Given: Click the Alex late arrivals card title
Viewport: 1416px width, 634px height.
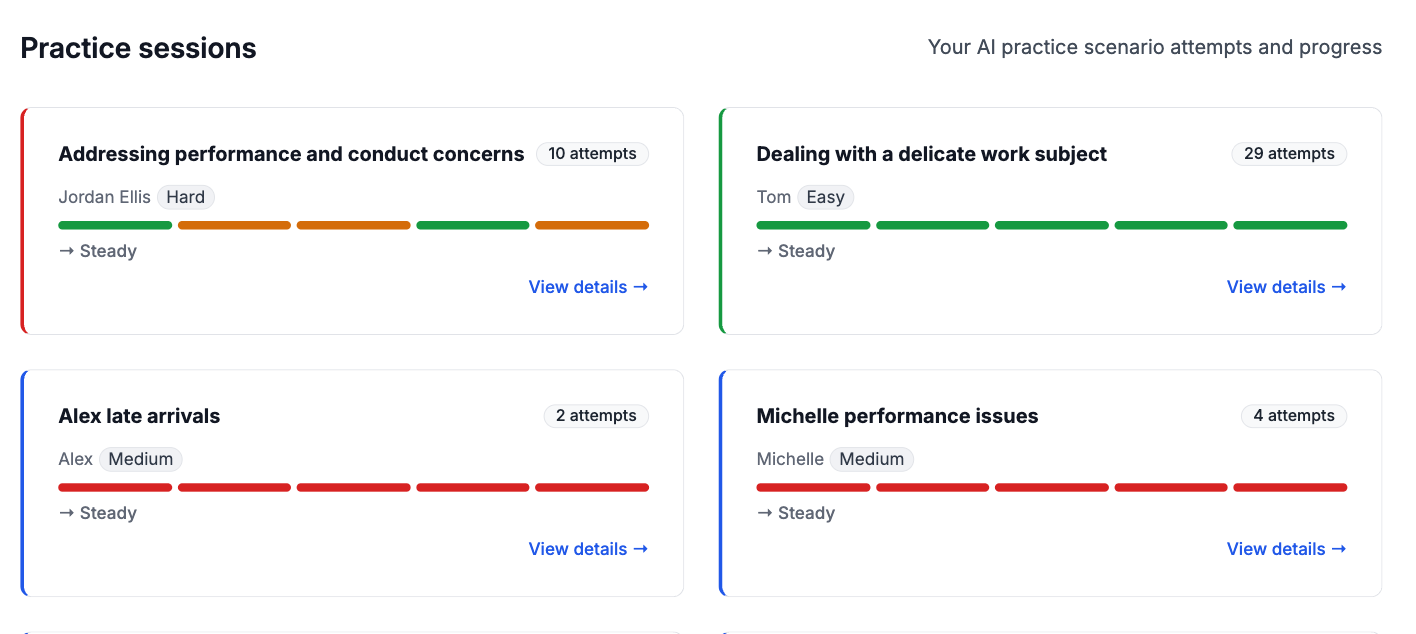Looking at the screenshot, I should click(x=139, y=415).
